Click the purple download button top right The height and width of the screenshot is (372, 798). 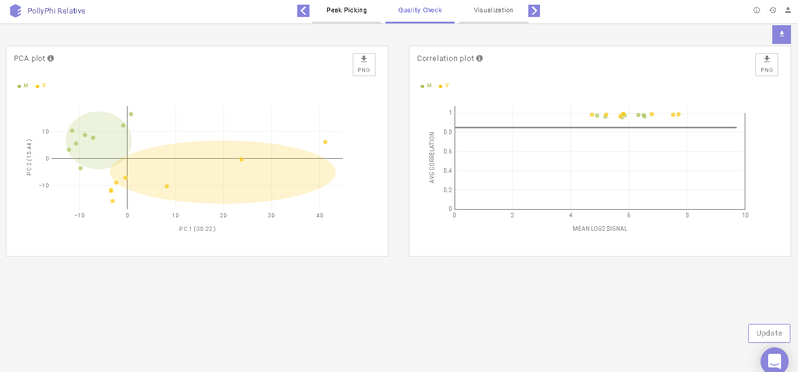(x=782, y=34)
